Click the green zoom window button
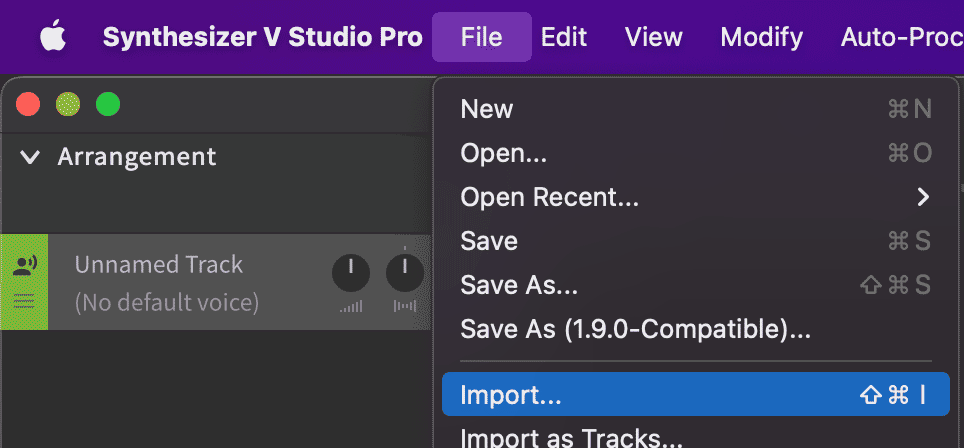This screenshot has height=448, width=964. pyautogui.click(x=107, y=103)
